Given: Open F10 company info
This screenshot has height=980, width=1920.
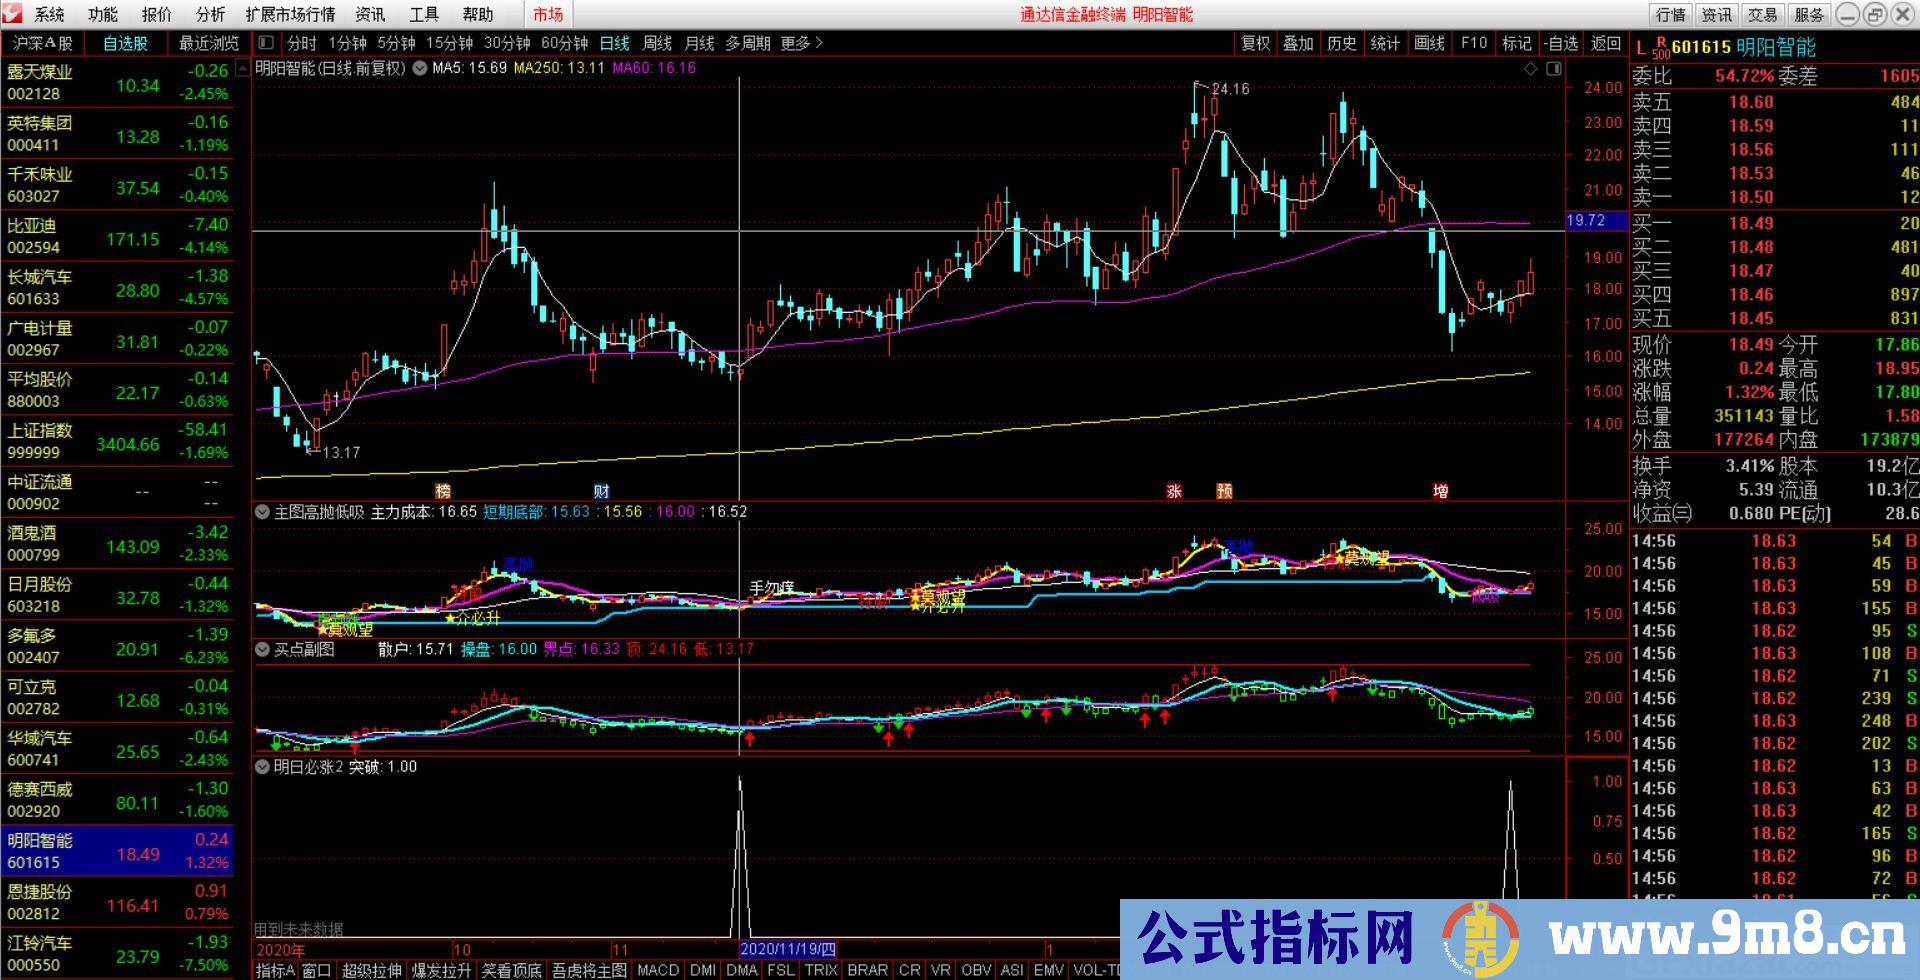Looking at the screenshot, I should (x=1473, y=43).
